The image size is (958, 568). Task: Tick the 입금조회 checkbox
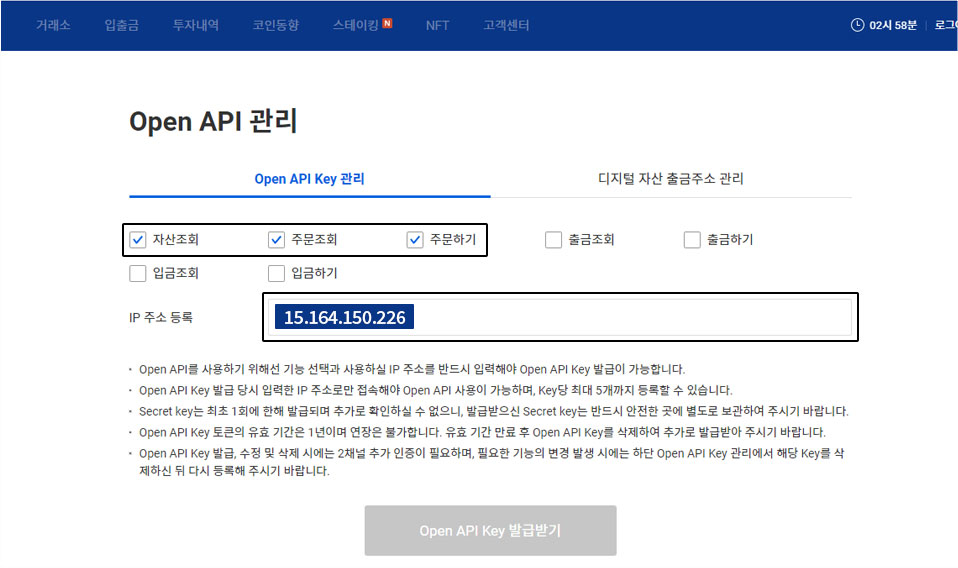[139, 273]
